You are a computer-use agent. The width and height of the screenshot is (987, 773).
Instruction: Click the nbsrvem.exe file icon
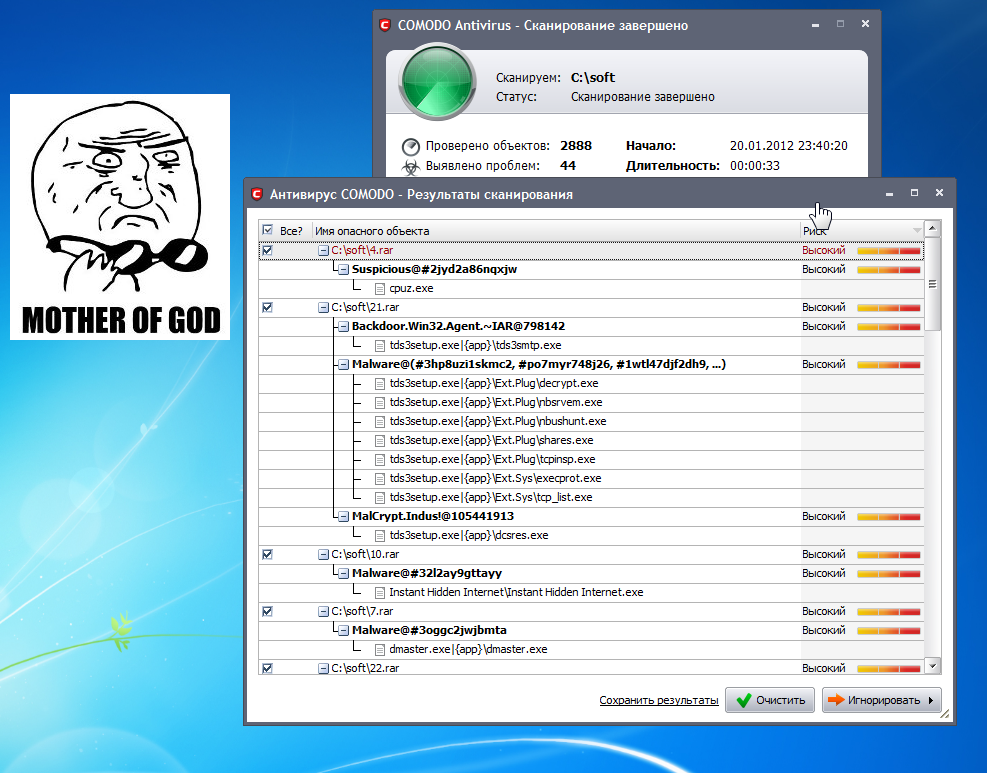tap(380, 403)
